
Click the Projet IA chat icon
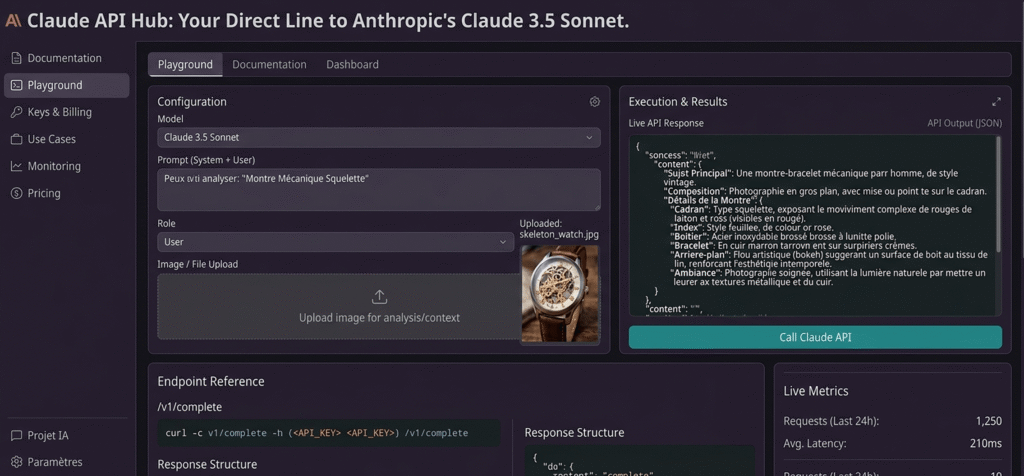[16, 436]
